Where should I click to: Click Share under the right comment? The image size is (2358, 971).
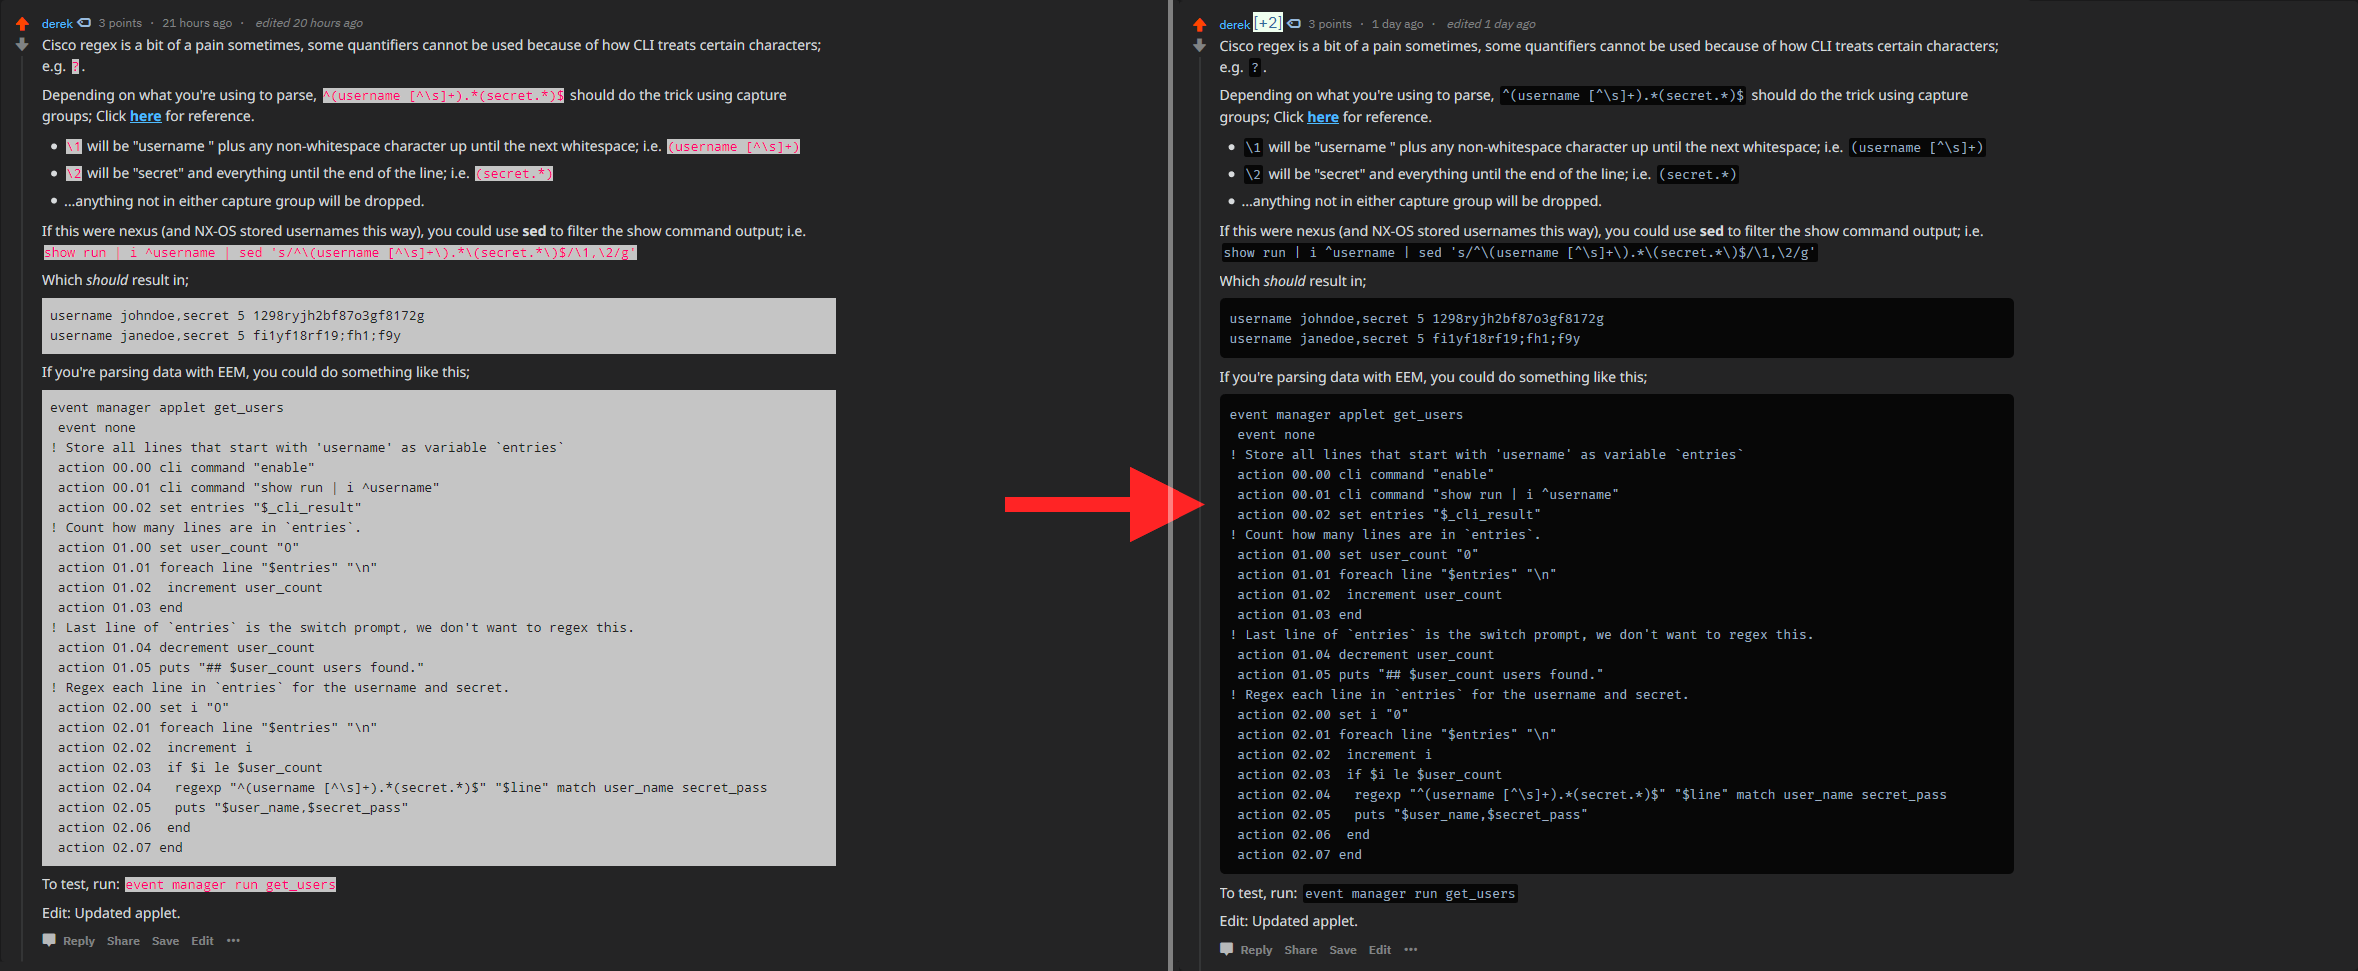(x=1301, y=950)
